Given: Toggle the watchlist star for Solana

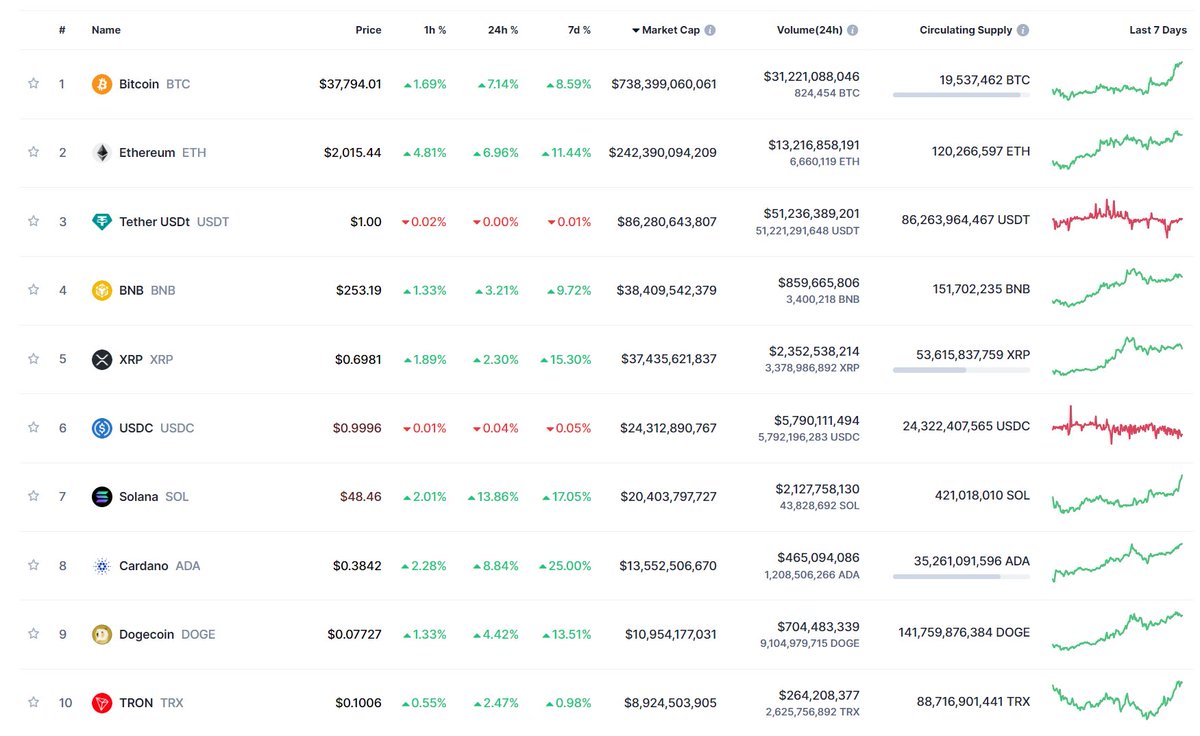Looking at the screenshot, I should [x=33, y=496].
